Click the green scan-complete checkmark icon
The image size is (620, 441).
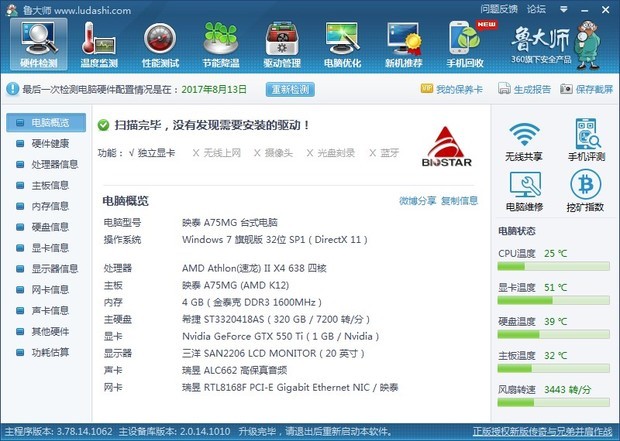[x=103, y=125]
